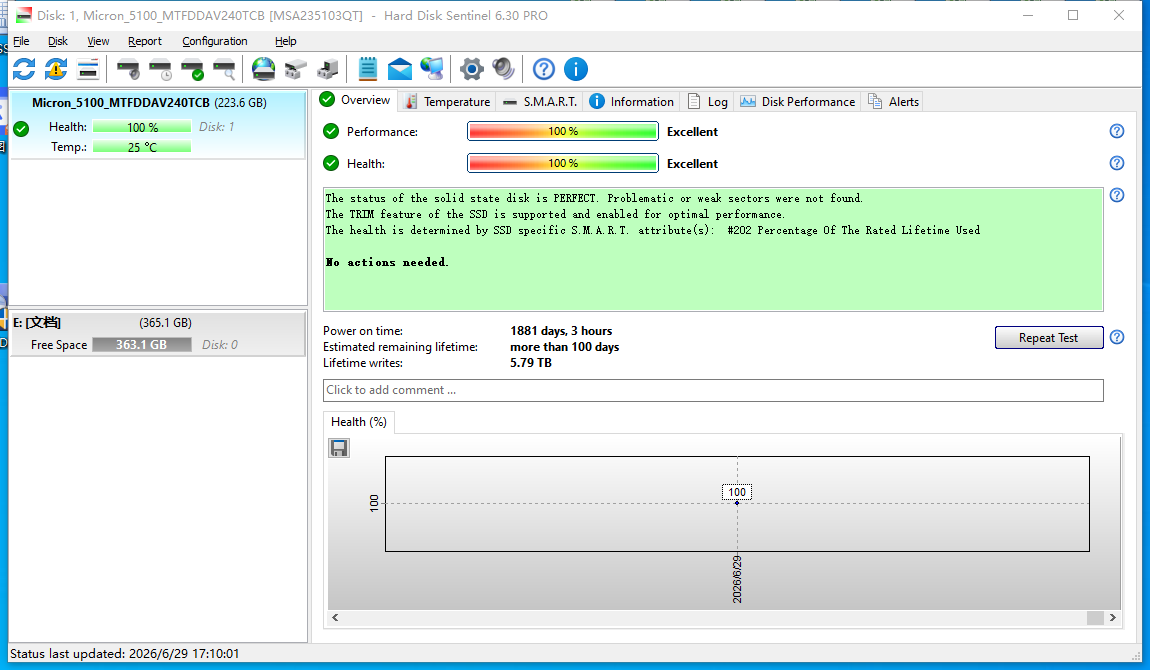1150x670 pixels.
Task: Select the Health (%) graph tab
Action: click(x=359, y=421)
